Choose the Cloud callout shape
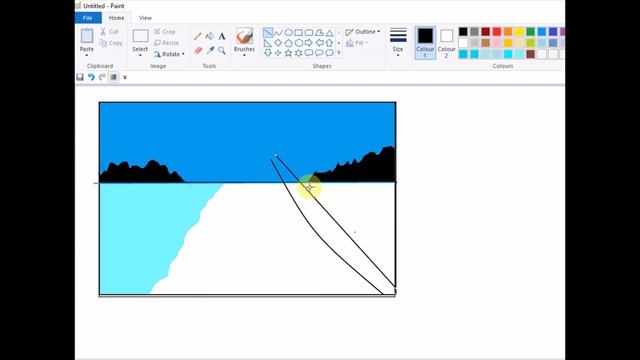Image resolution: width=640 pixels, height=360 pixels. 329,53
